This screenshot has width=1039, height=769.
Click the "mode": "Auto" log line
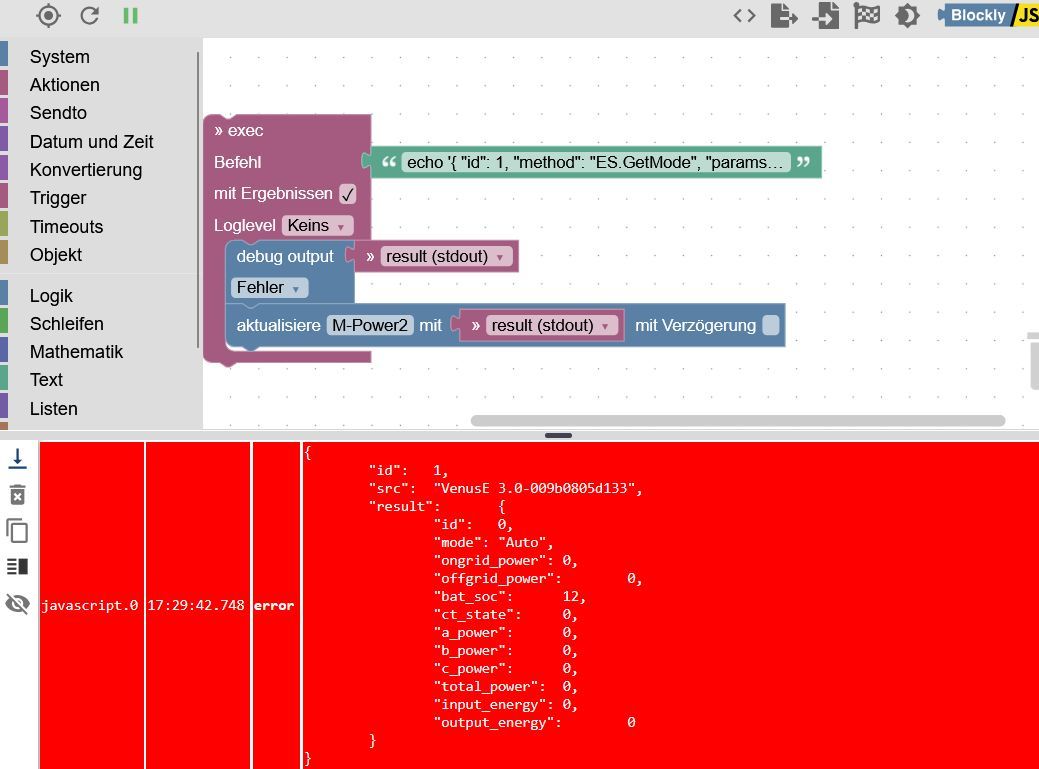point(493,542)
